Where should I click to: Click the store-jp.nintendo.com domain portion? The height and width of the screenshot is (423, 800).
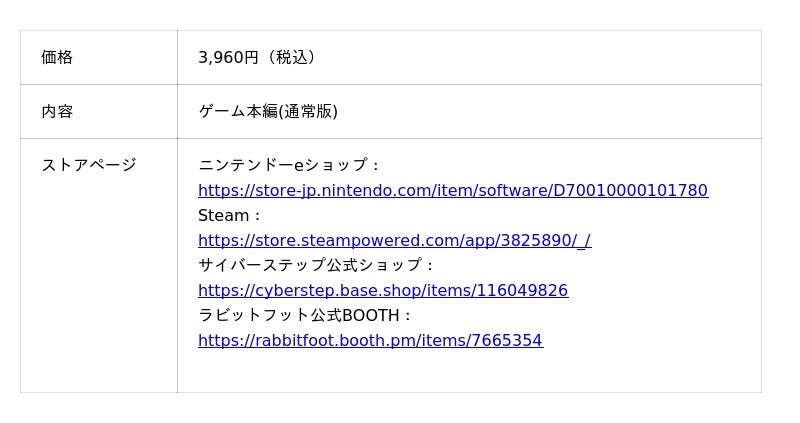pos(329,190)
